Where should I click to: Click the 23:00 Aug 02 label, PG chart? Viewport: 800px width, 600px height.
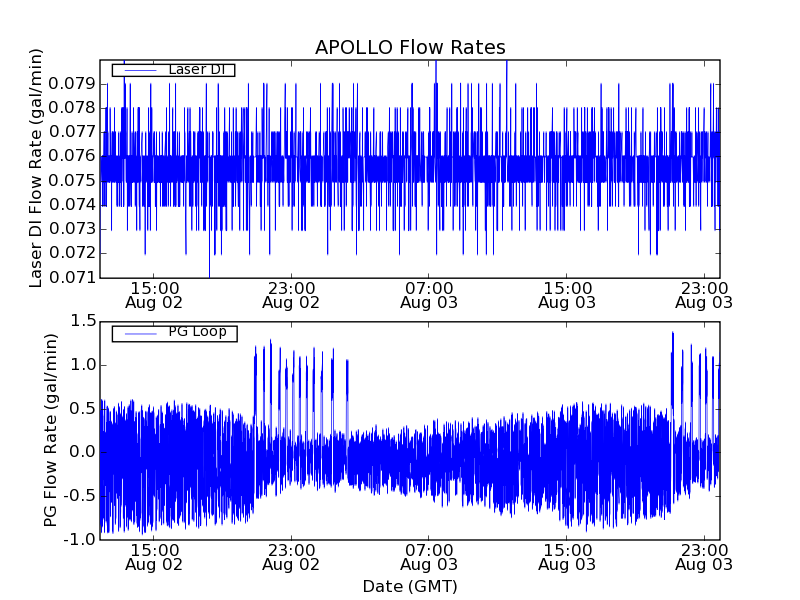pos(291,557)
